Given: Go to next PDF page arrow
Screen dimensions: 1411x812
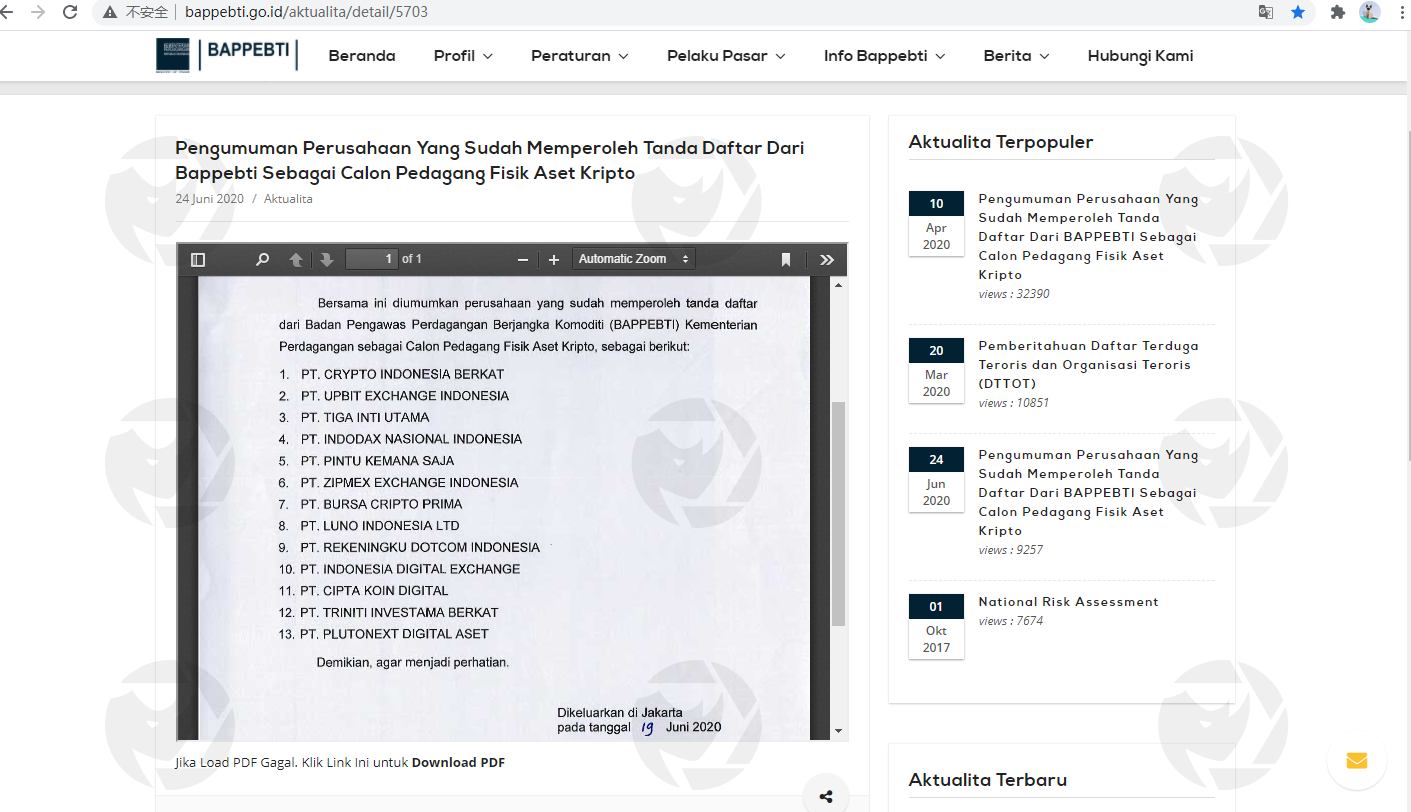Looking at the screenshot, I should point(326,260).
